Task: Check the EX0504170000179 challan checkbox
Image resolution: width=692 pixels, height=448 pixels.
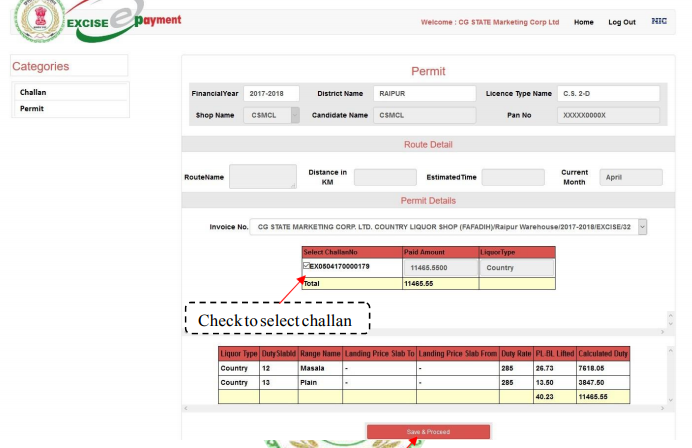Action: [x=306, y=266]
